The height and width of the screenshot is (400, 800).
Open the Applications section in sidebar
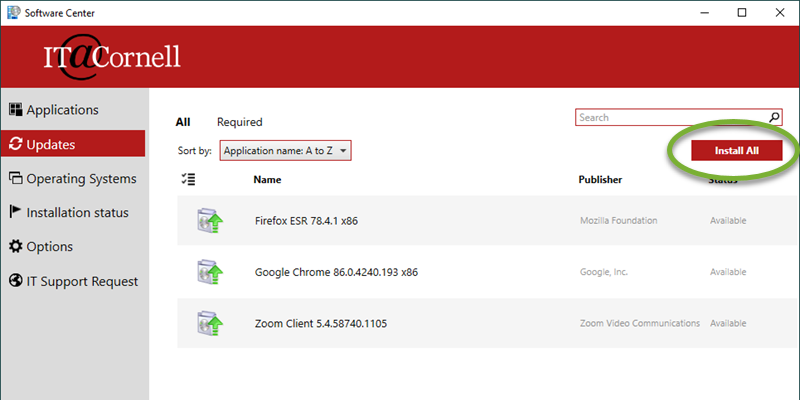(62, 110)
